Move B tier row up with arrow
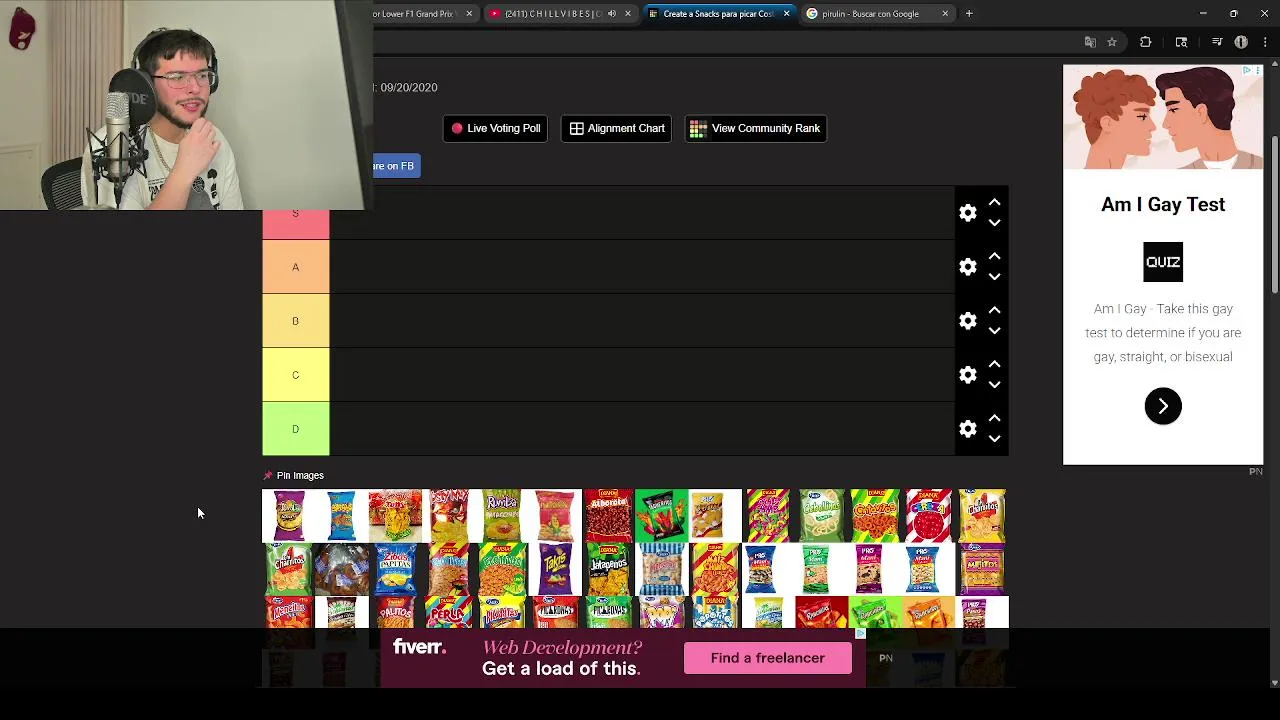 994,310
